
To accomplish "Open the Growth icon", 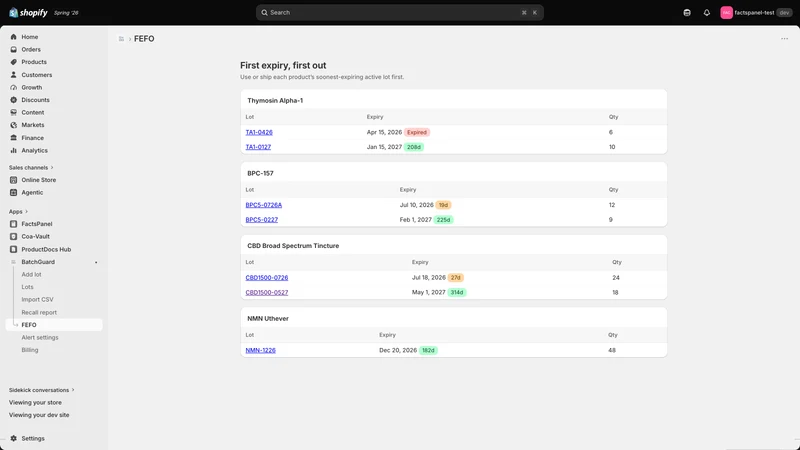I will pyautogui.click(x=14, y=87).
